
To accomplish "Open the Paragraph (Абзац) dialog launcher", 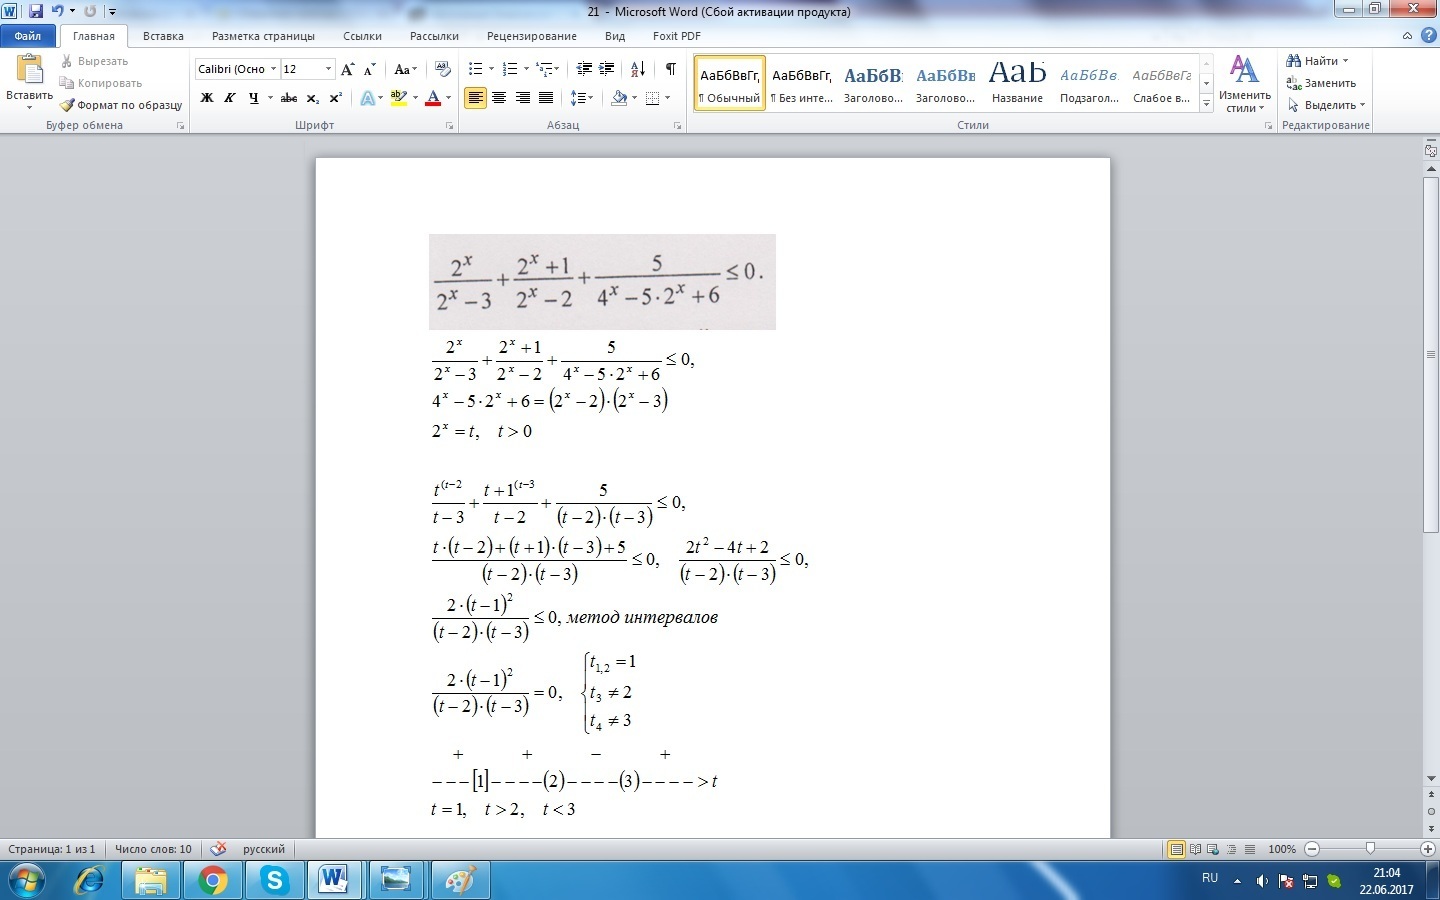I will click(x=678, y=126).
